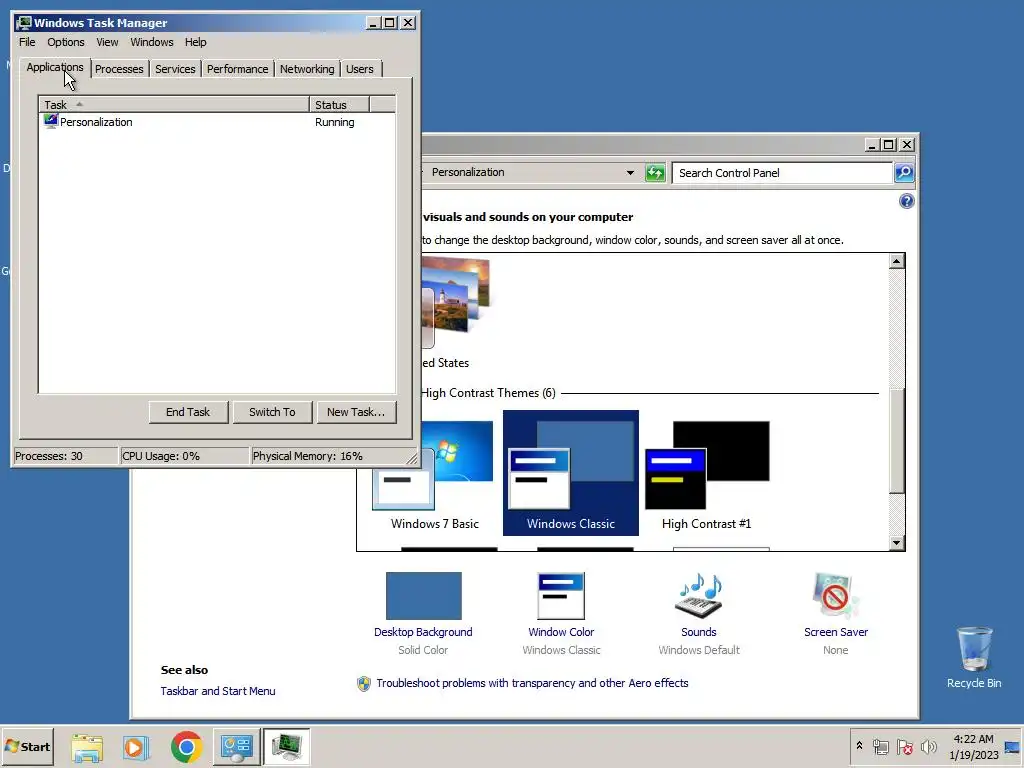Viewport: 1024px width, 768px height.
Task: Sort applications by Task column header
Action: click(x=174, y=104)
